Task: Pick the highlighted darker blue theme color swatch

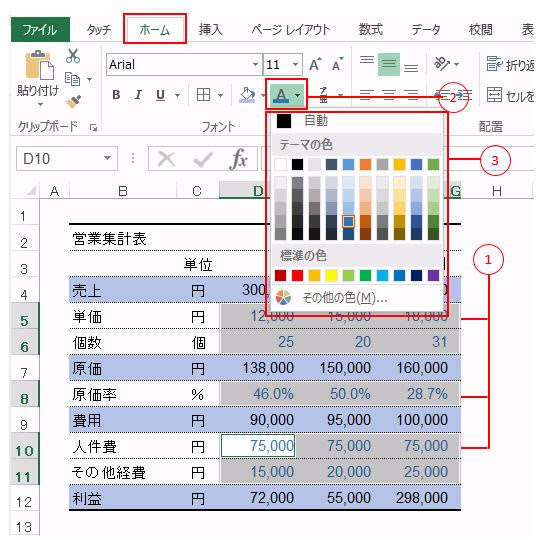Action: point(348,222)
